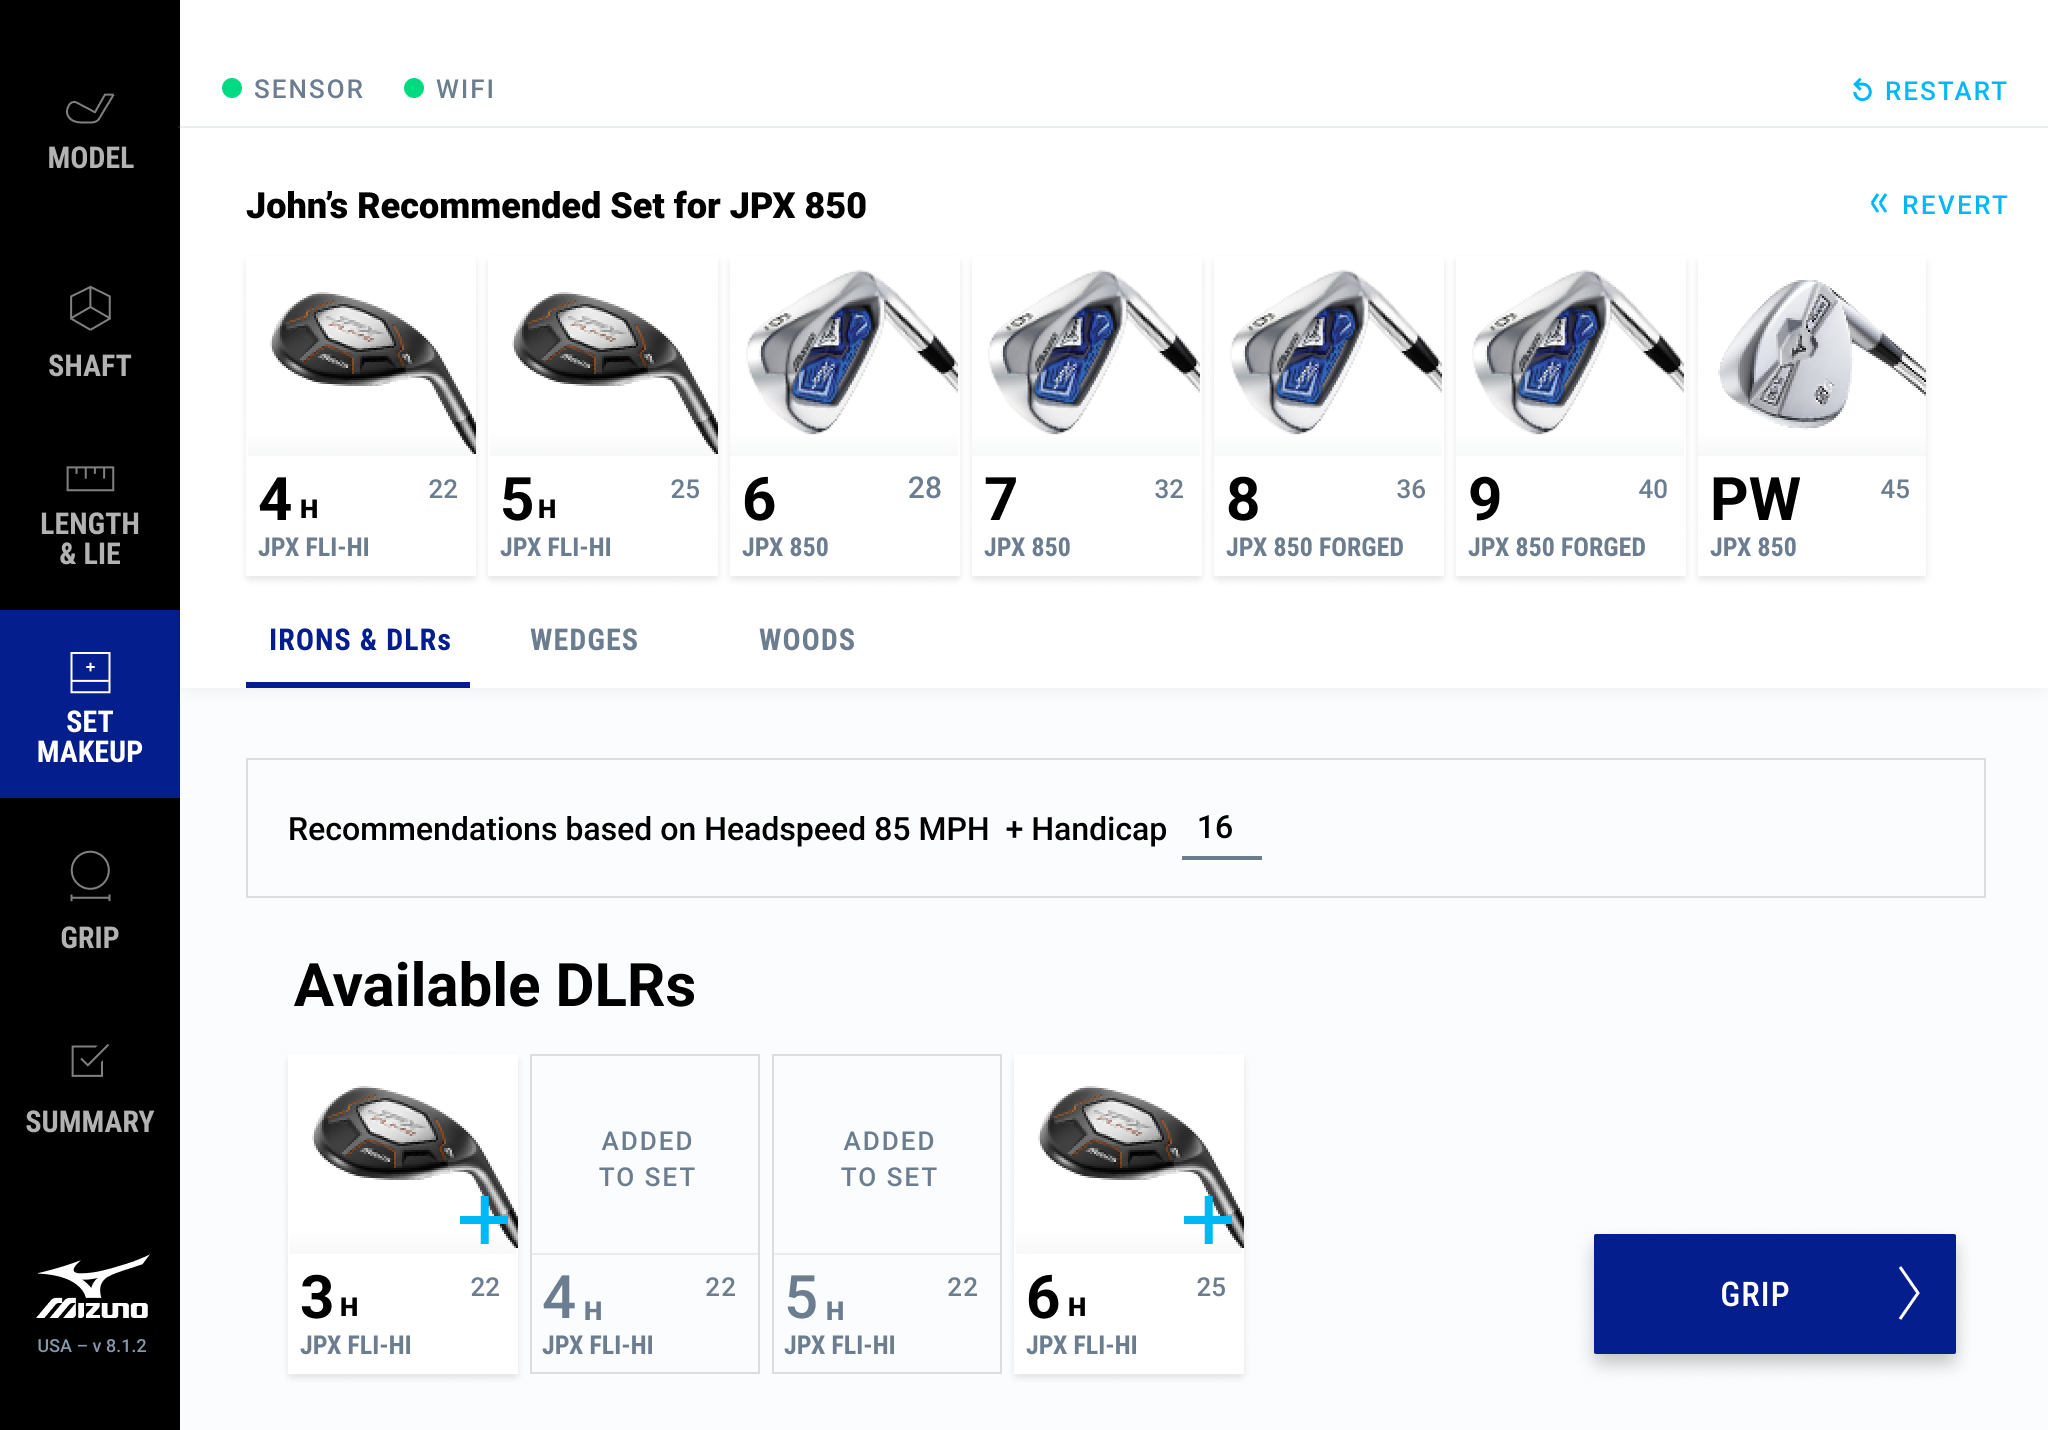Image resolution: width=2048 pixels, height=1430 pixels.
Task: Check the SENSOR status indicator
Action: [232, 89]
